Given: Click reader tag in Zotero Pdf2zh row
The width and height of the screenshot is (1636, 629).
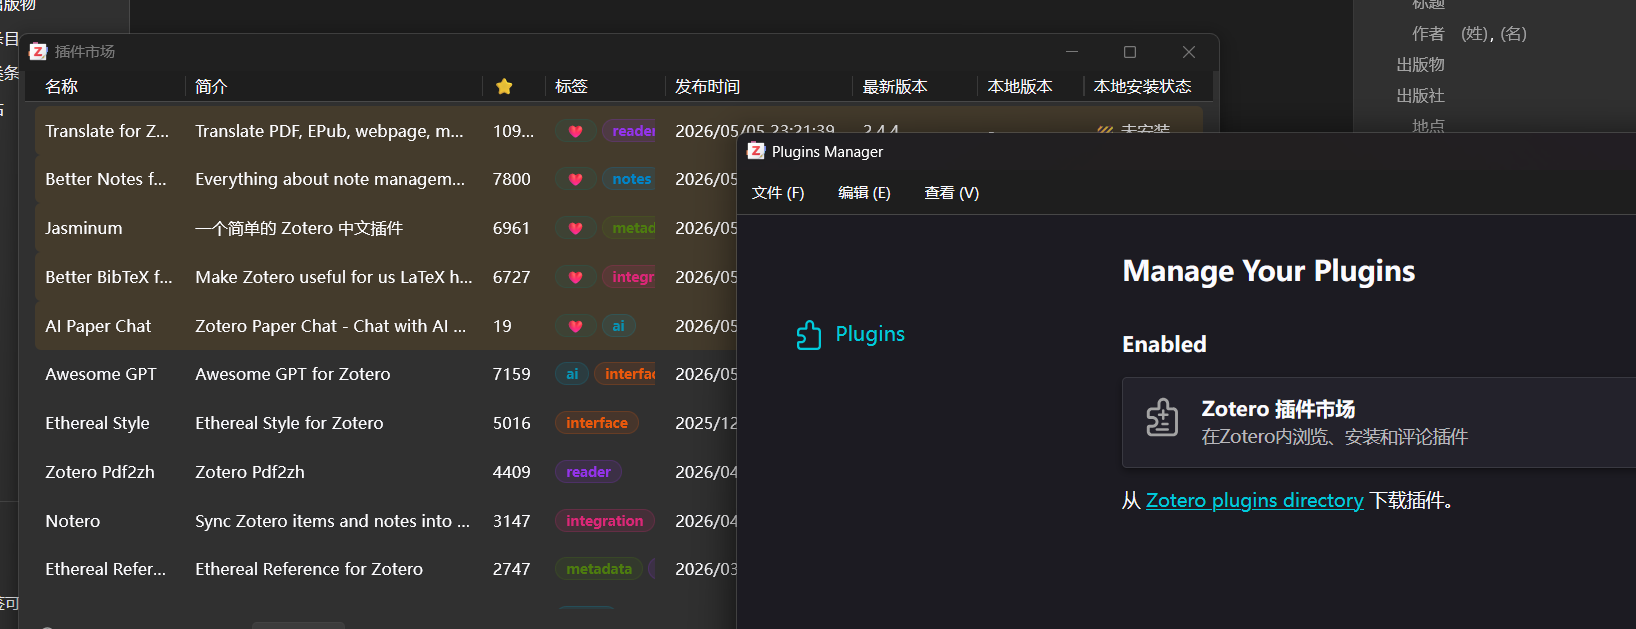Looking at the screenshot, I should (588, 472).
